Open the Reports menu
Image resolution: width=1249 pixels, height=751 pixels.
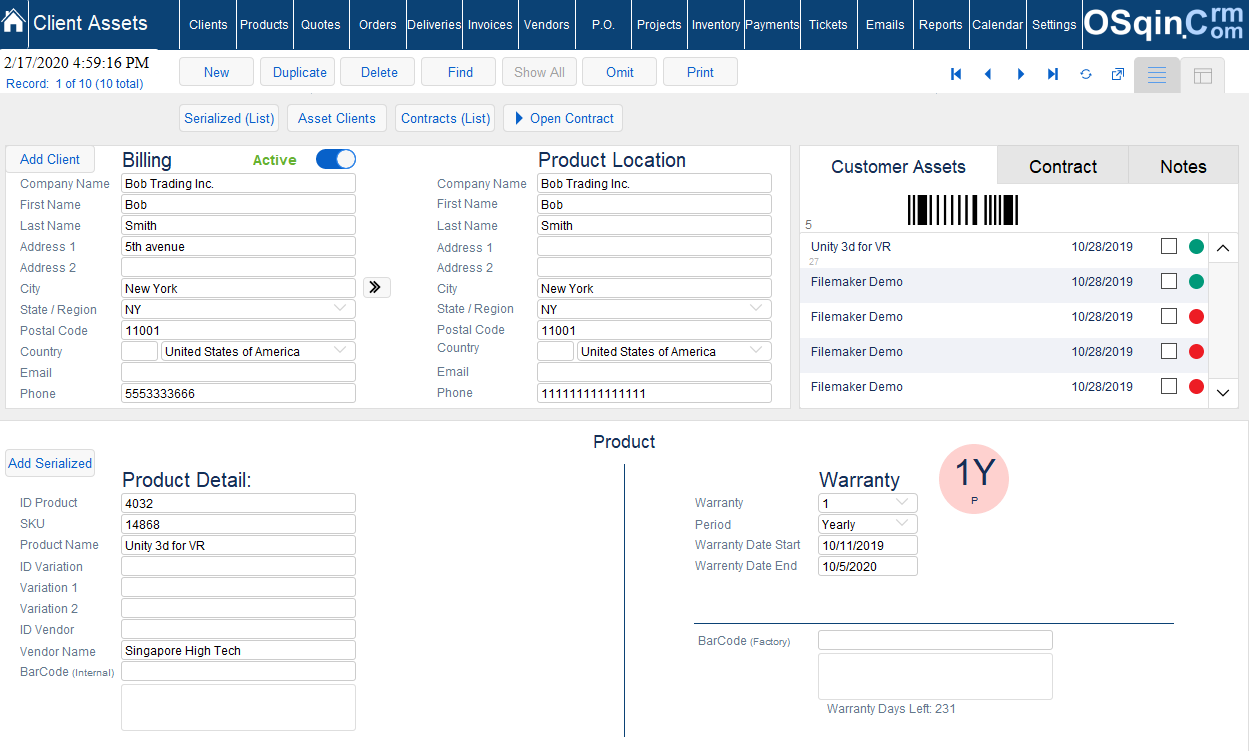point(941,25)
